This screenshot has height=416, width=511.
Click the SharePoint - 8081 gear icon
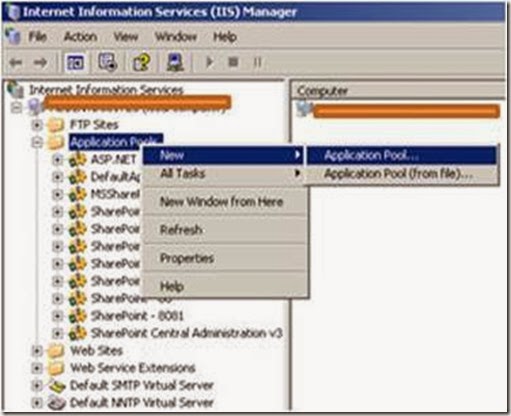pyautogui.click(x=77, y=316)
